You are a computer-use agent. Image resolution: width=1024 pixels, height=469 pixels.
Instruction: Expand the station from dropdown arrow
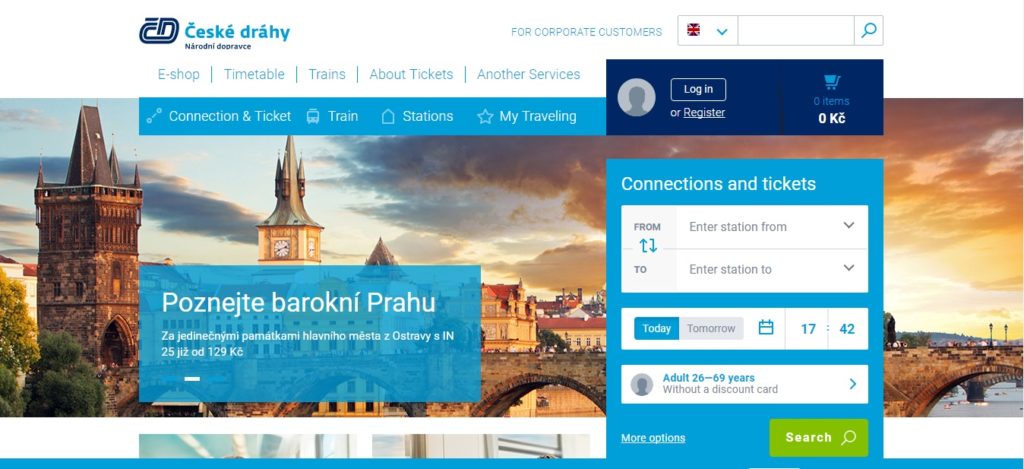pos(848,225)
